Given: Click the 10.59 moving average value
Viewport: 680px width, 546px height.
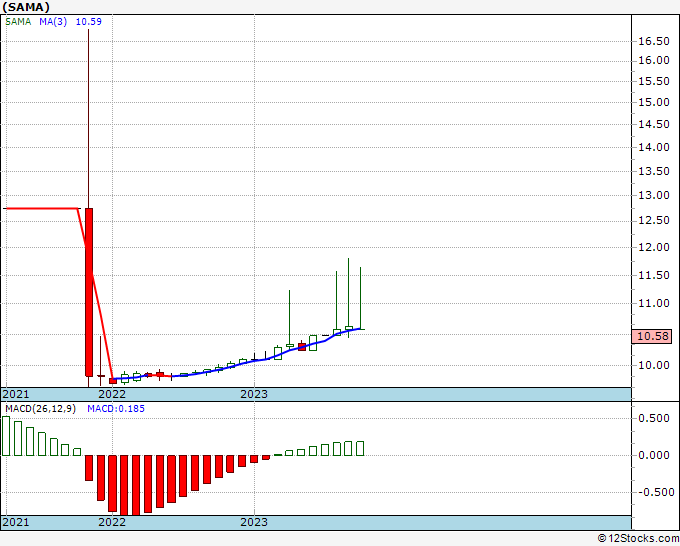Looking at the screenshot, I should click(x=88, y=22).
